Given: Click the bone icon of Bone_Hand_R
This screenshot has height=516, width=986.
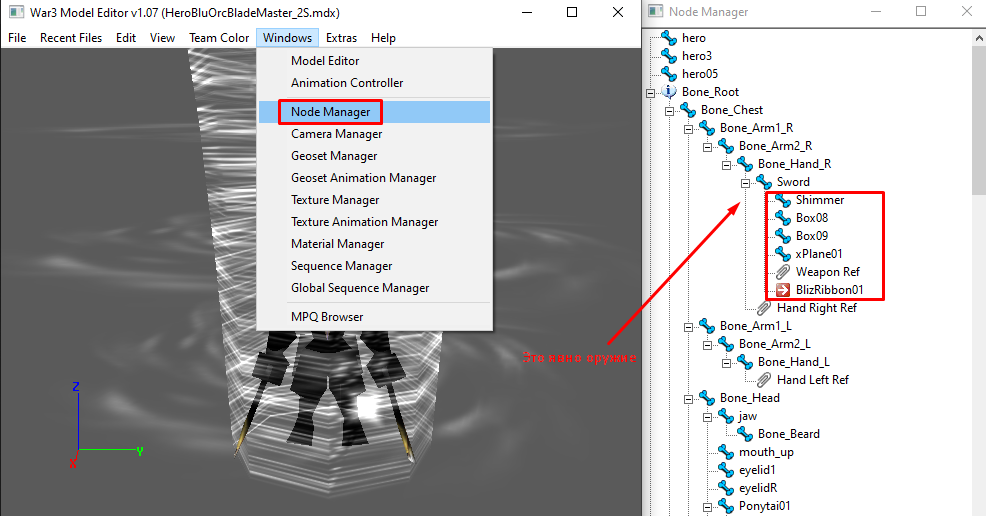Looking at the screenshot, I should (745, 164).
